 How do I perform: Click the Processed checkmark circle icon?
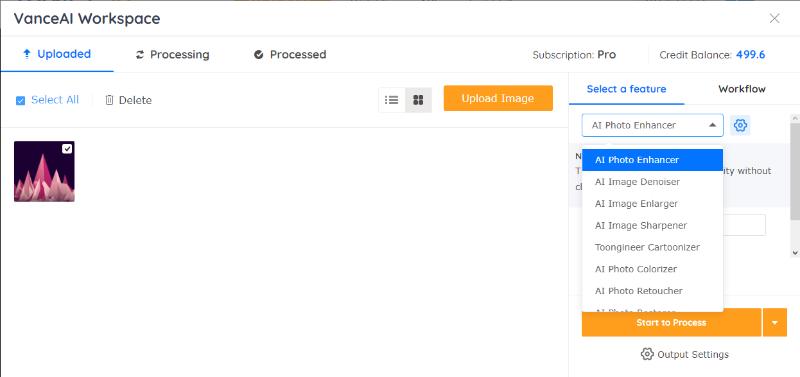(x=259, y=55)
